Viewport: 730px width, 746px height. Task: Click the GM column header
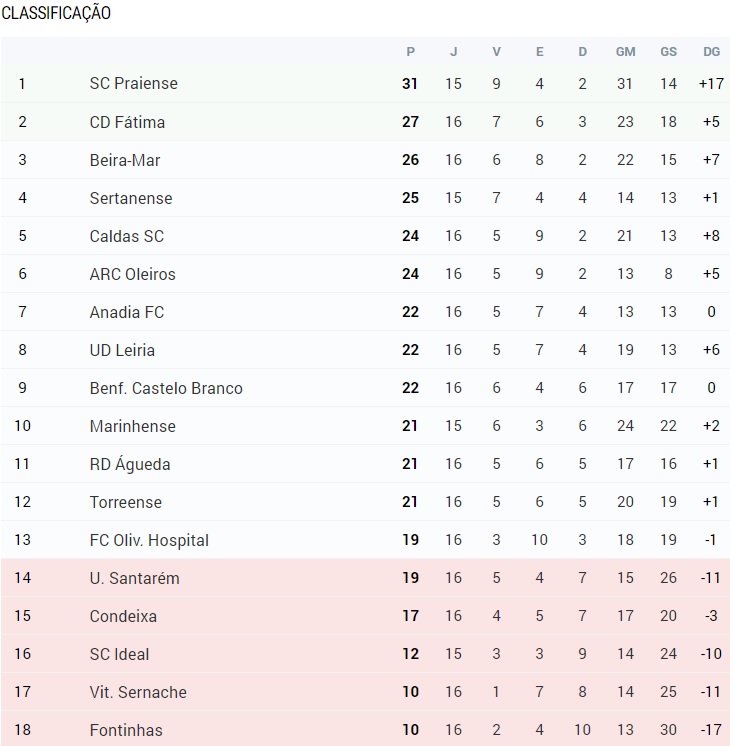click(x=625, y=52)
